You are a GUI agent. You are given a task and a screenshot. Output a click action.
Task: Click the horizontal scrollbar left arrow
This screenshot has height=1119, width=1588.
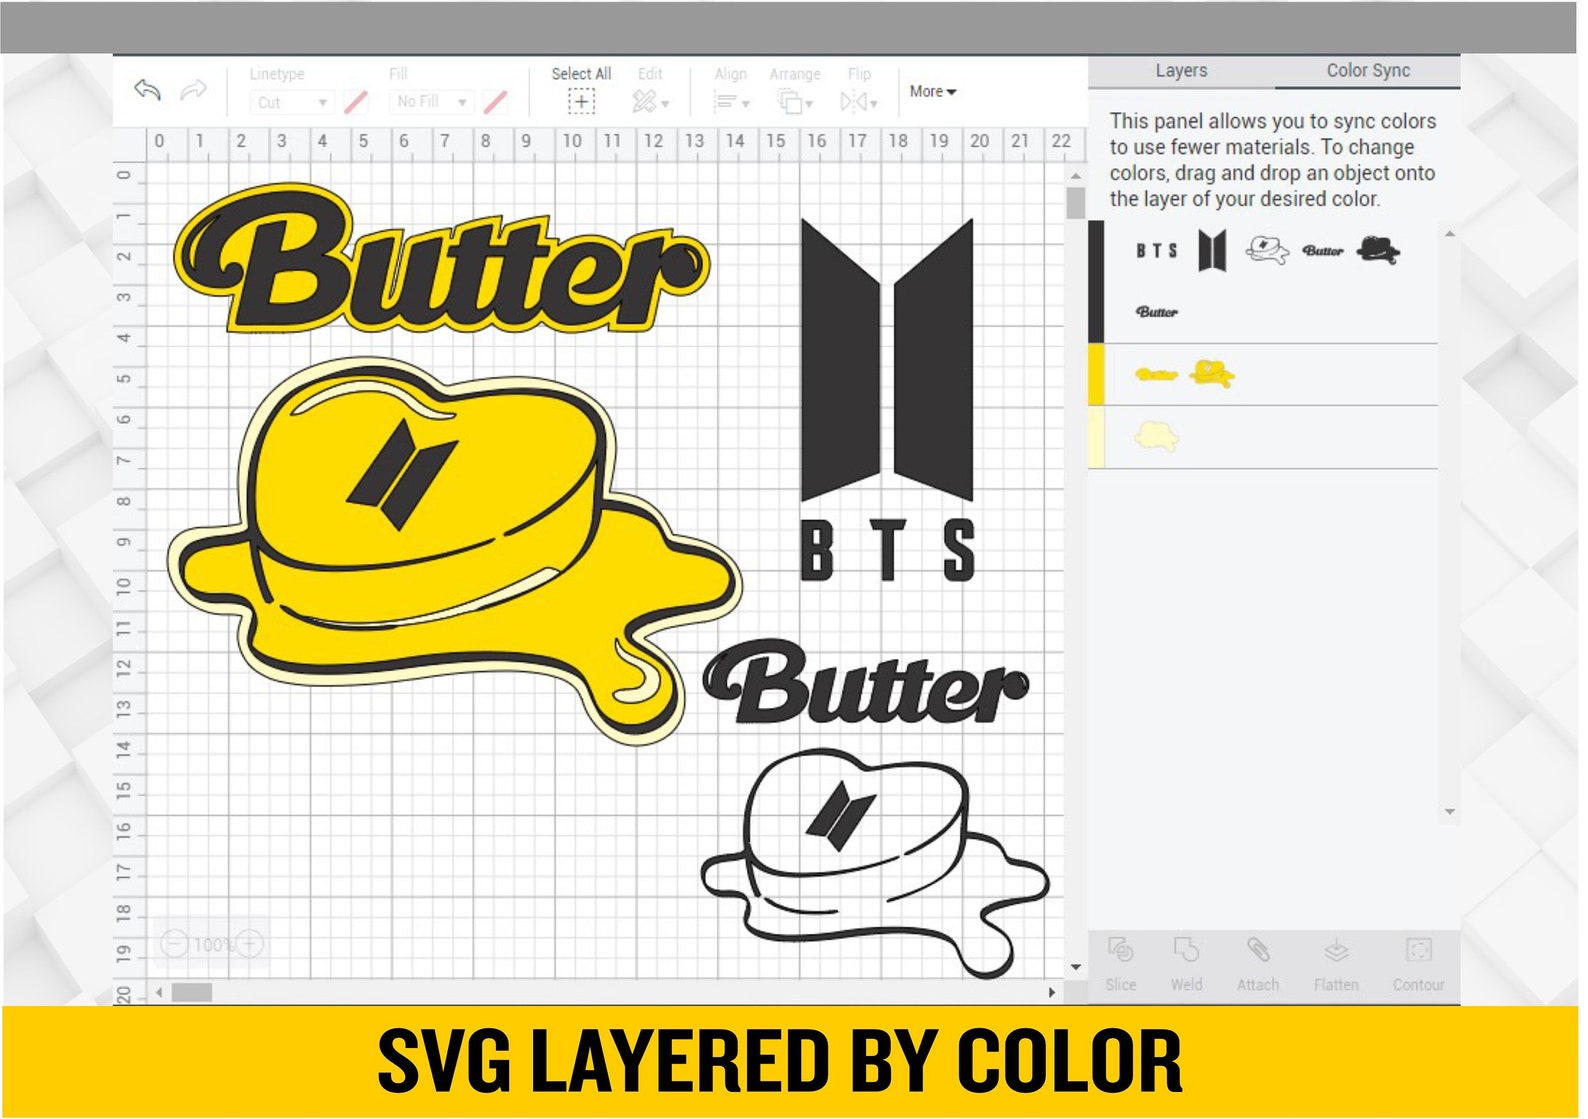click(159, 993)
